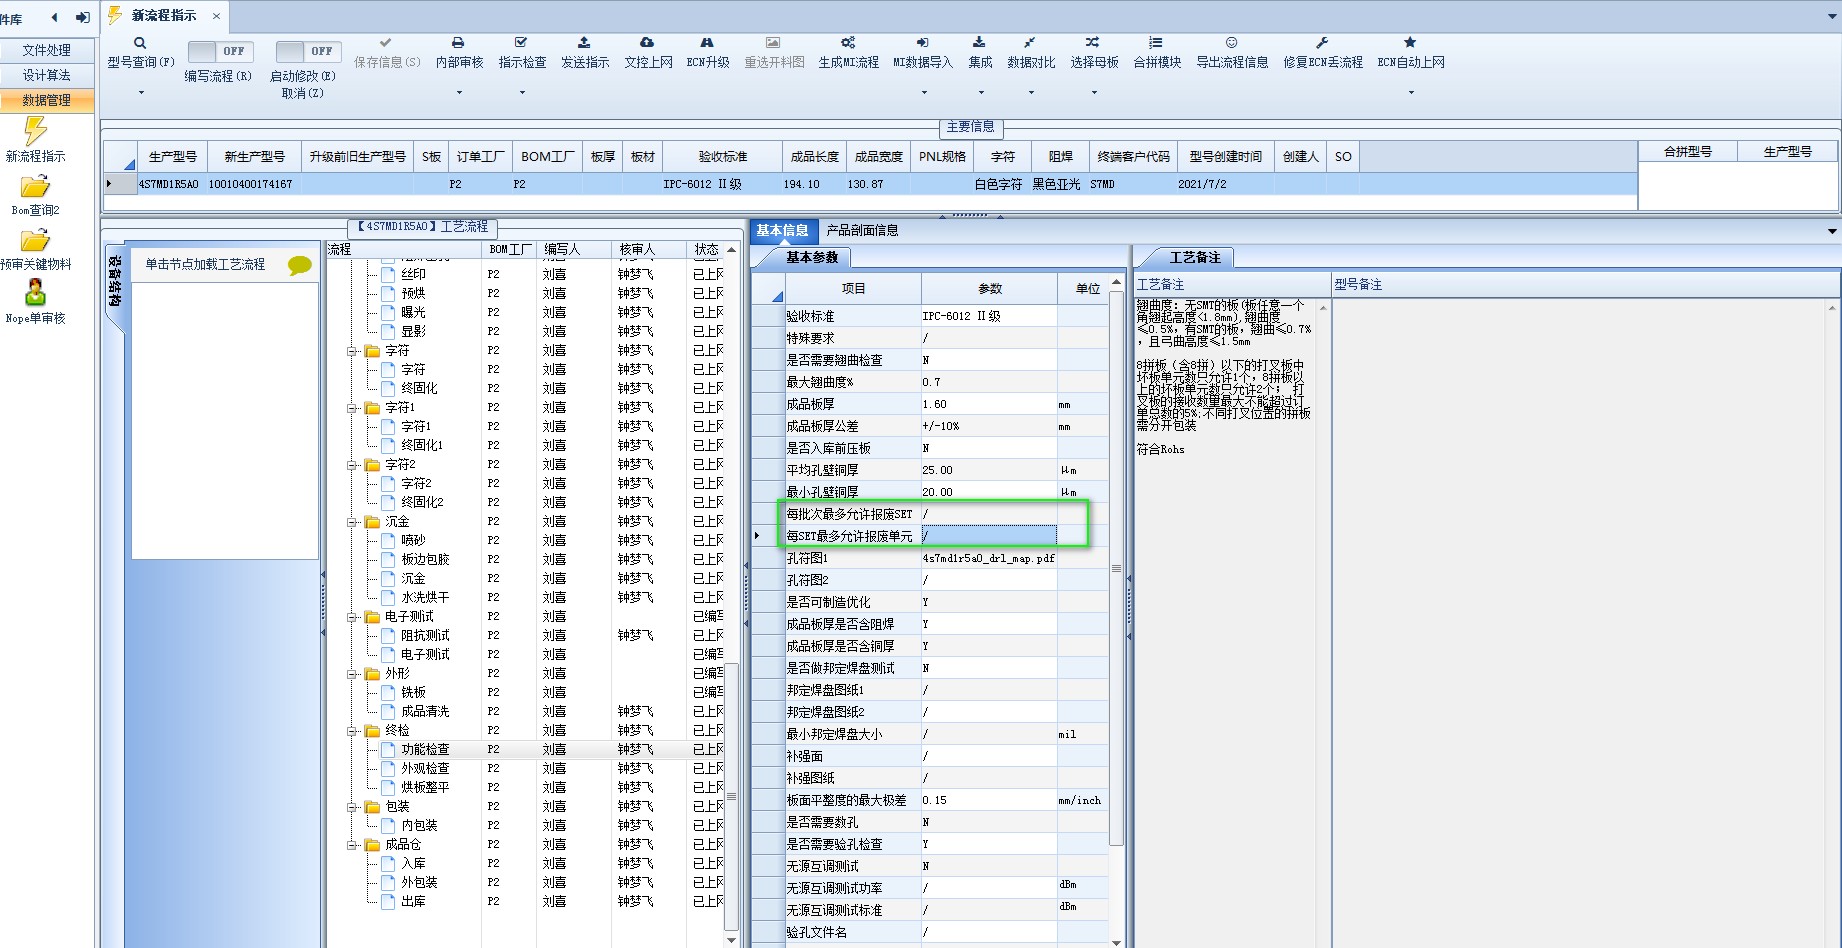Image resolution: width=1842 pixels, height=948 pixels.
Task: Open dropdown arrow under 数据对比
Action: tap(1031, 93)
